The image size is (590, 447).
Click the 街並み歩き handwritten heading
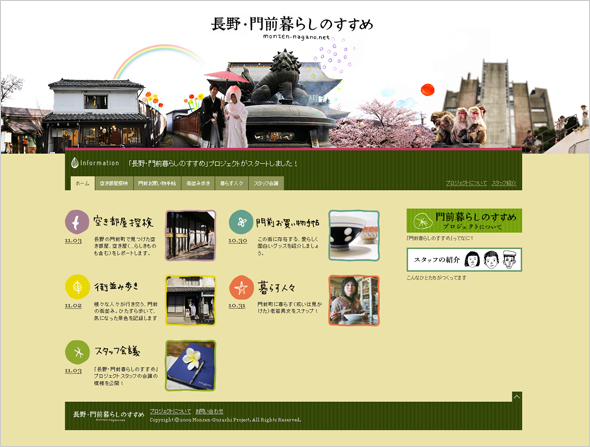pos(116,287)
